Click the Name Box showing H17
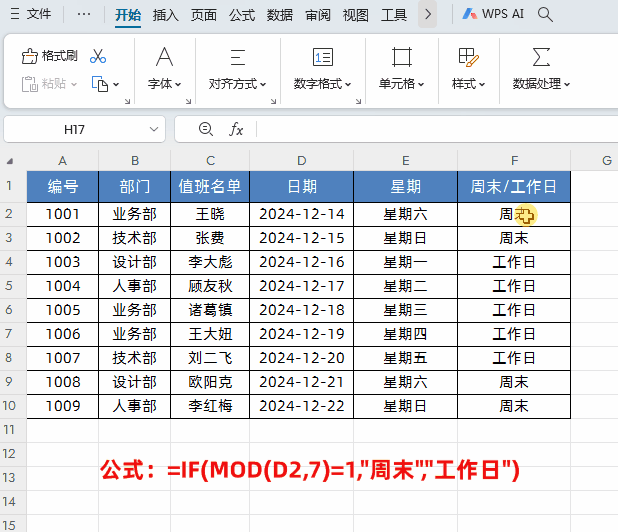 coord(75,129)
